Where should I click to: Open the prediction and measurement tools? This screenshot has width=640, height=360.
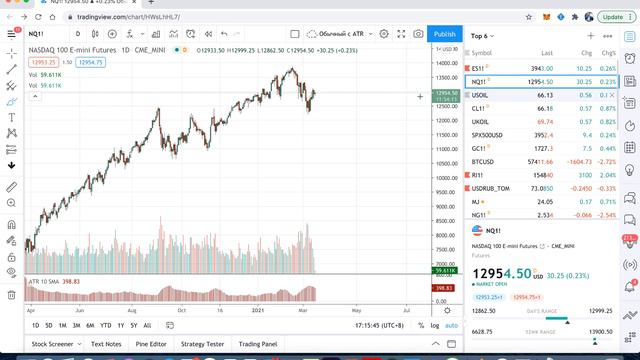[x=11, y=149]
